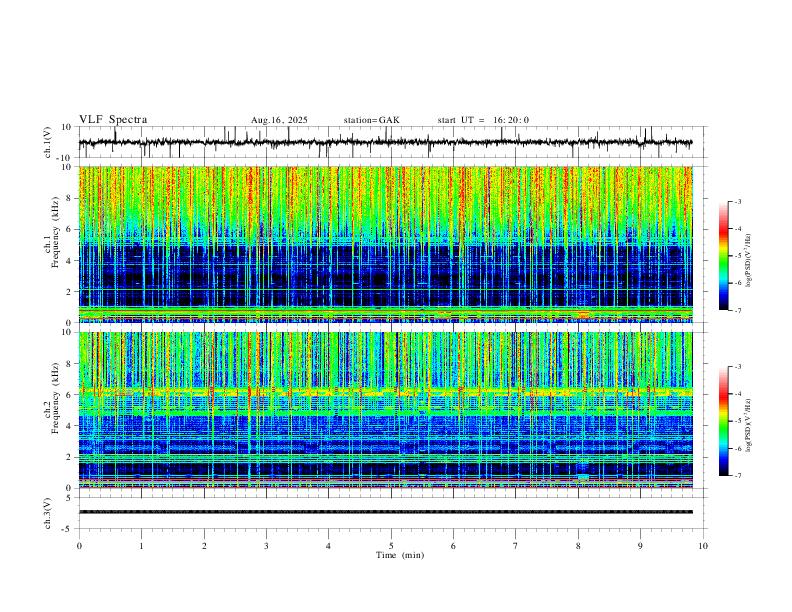The height and width of the screenshot is (612, 792).
Task: Click the upper PSD color scale bar
Action: 724,256
